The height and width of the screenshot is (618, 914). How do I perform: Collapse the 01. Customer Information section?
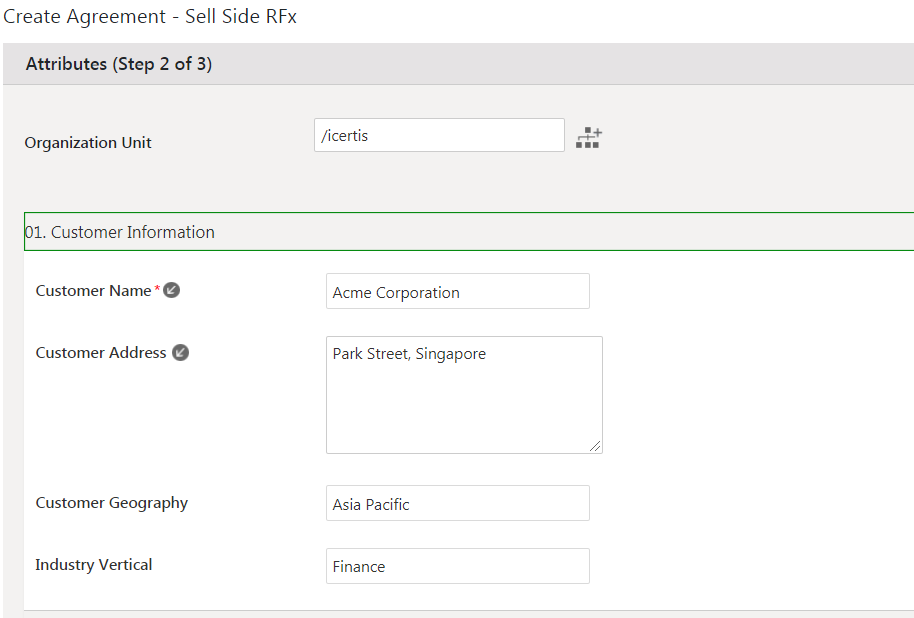(120, 232)
